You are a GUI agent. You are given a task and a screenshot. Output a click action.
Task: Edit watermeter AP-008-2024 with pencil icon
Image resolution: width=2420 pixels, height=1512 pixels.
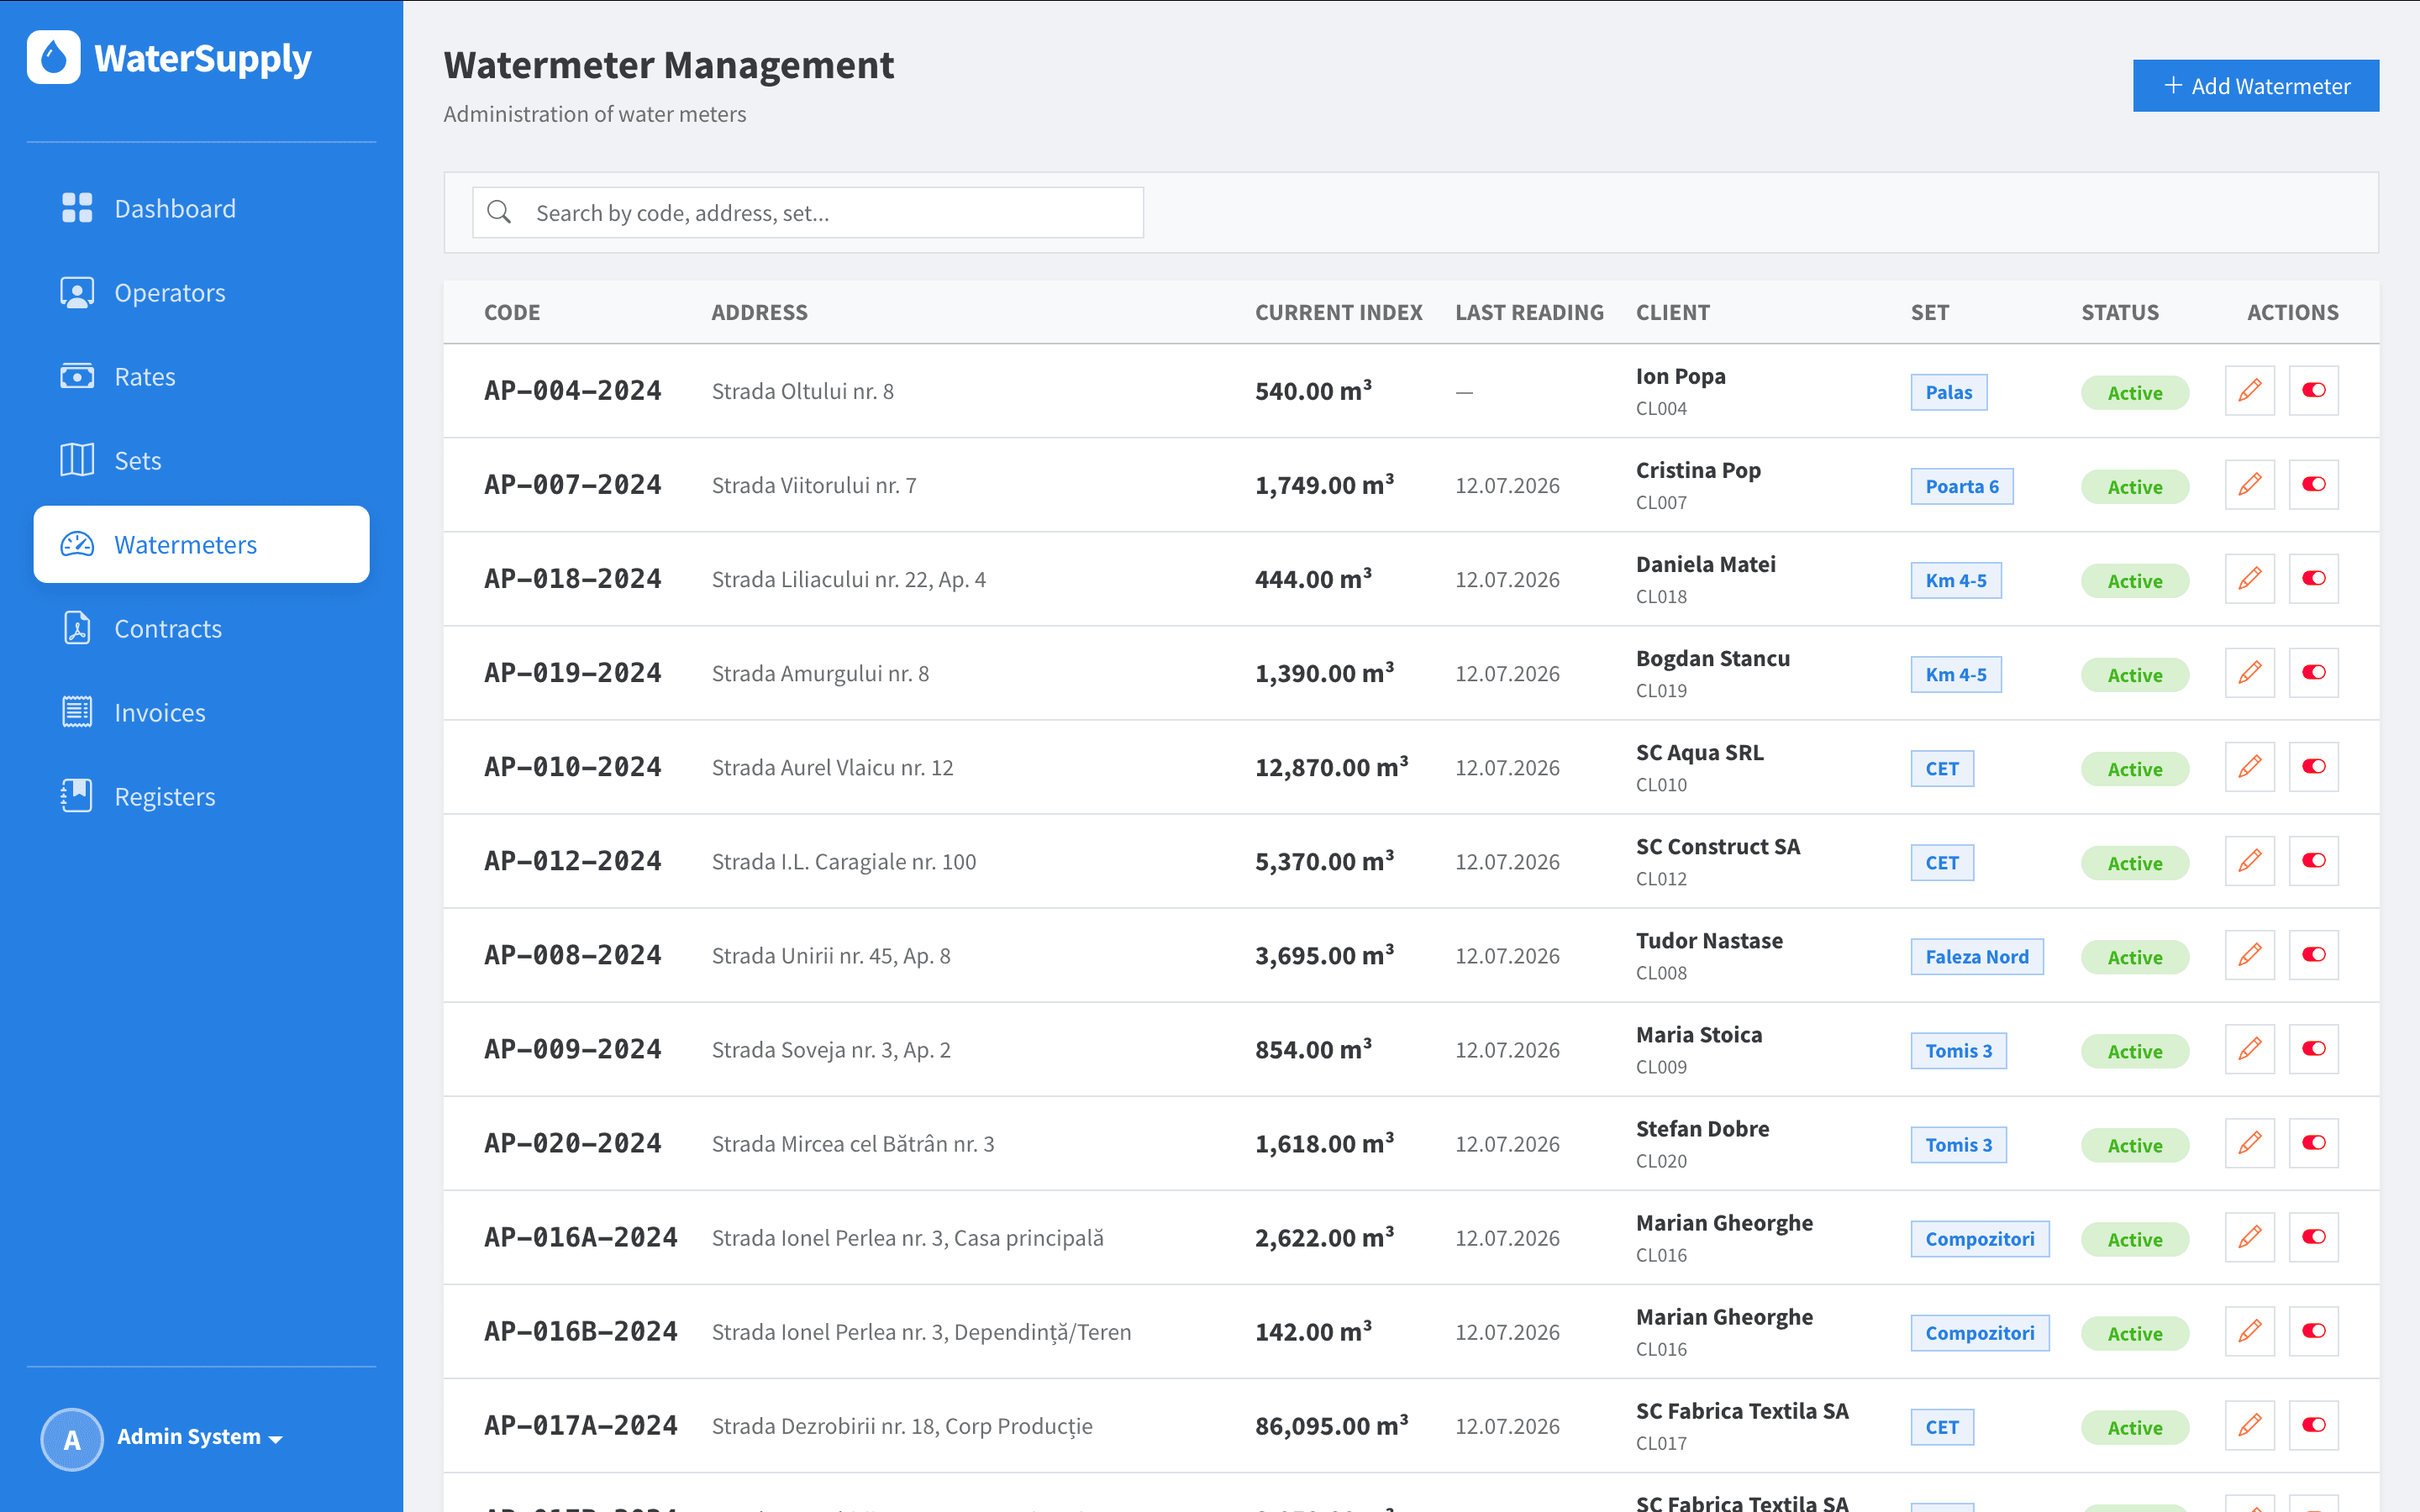tap(2250, 954)
